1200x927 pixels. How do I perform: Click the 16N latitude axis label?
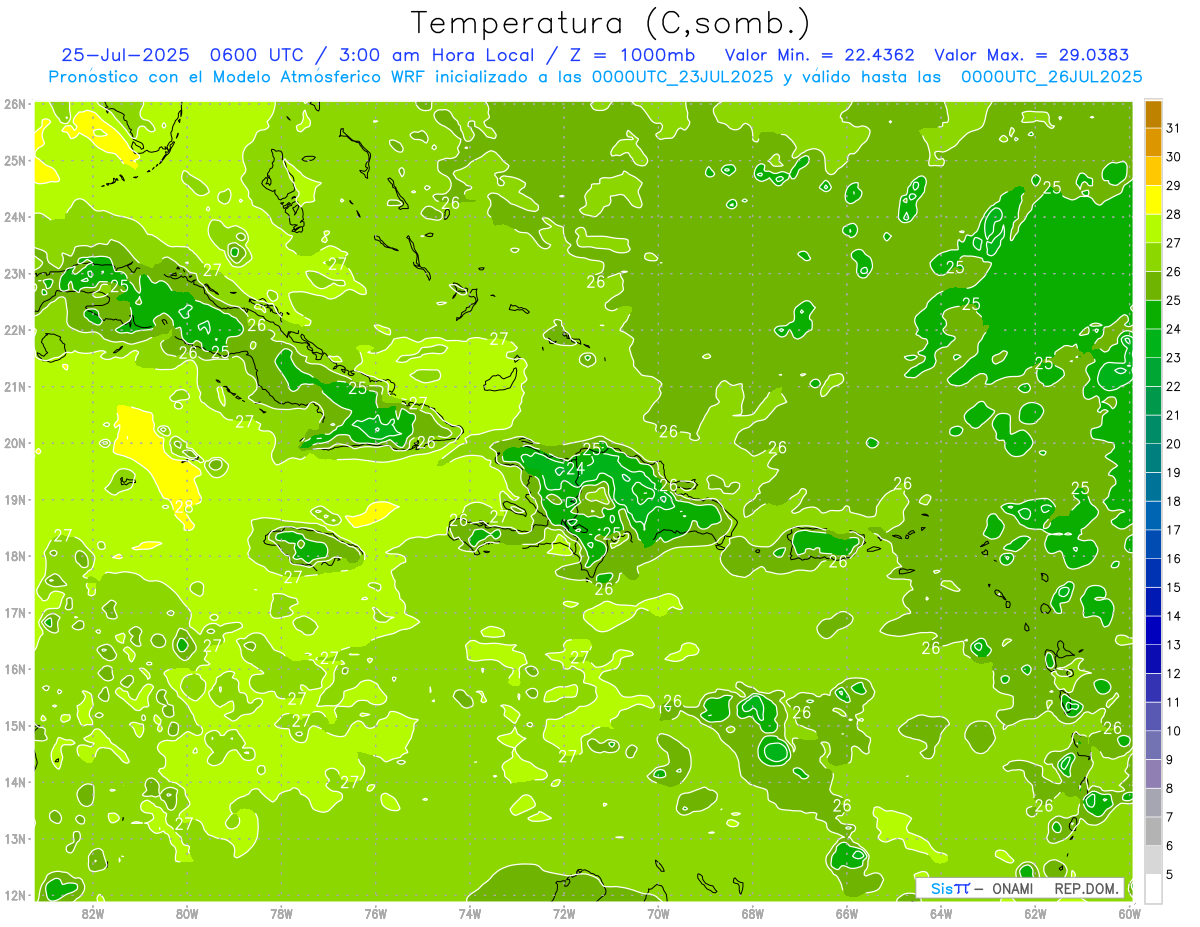(x=14, y=669)
